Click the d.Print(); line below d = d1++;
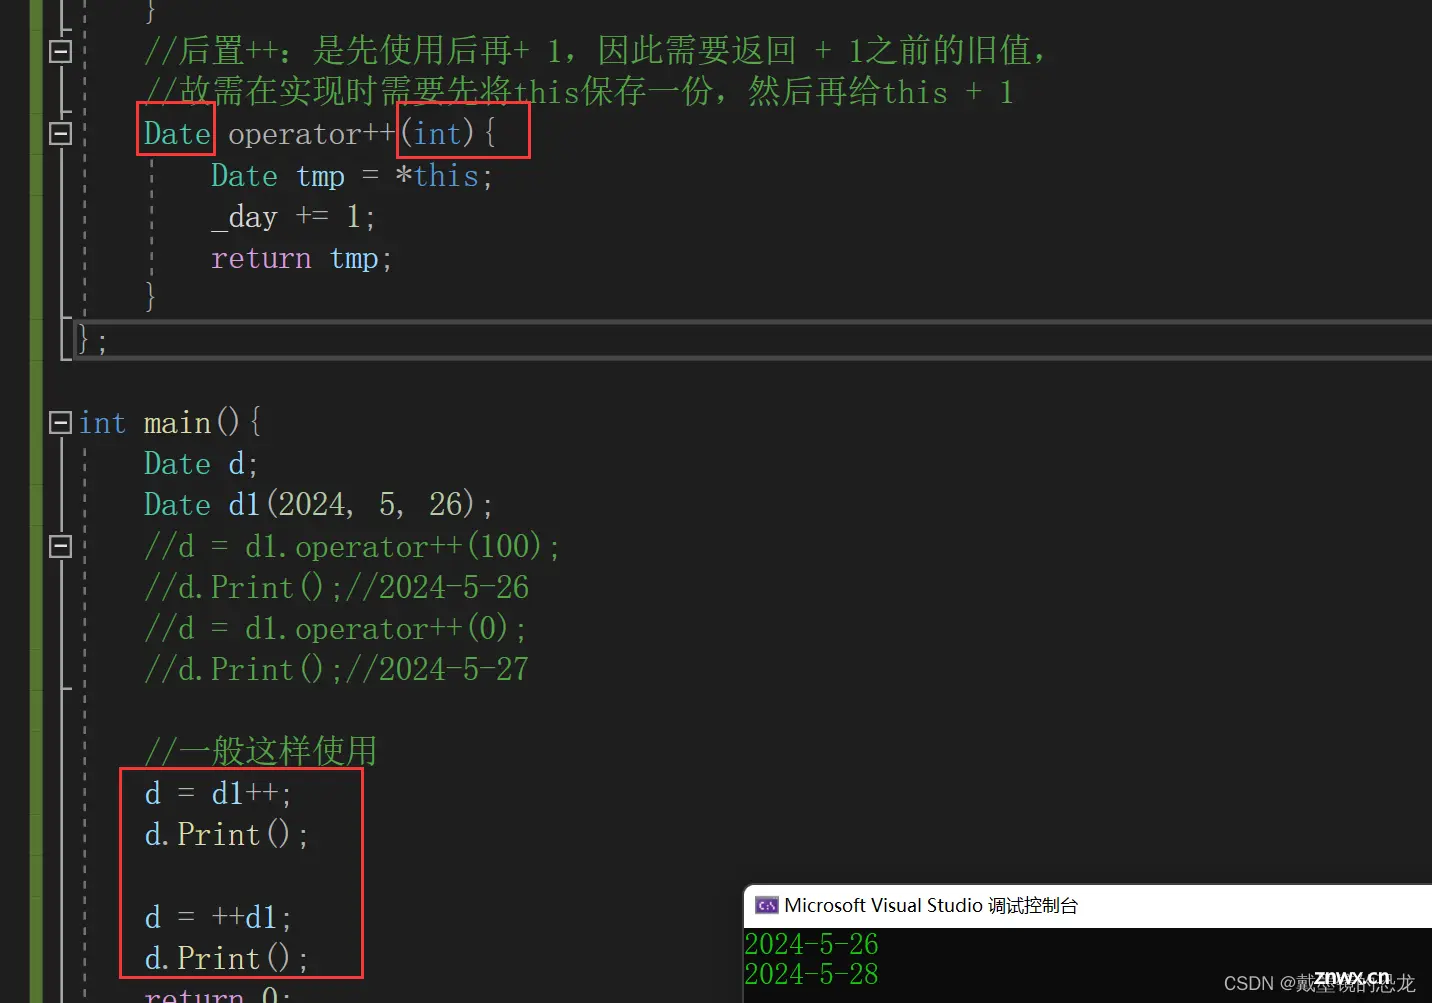Screen dimensions: 1432x1003 (227, 834)
